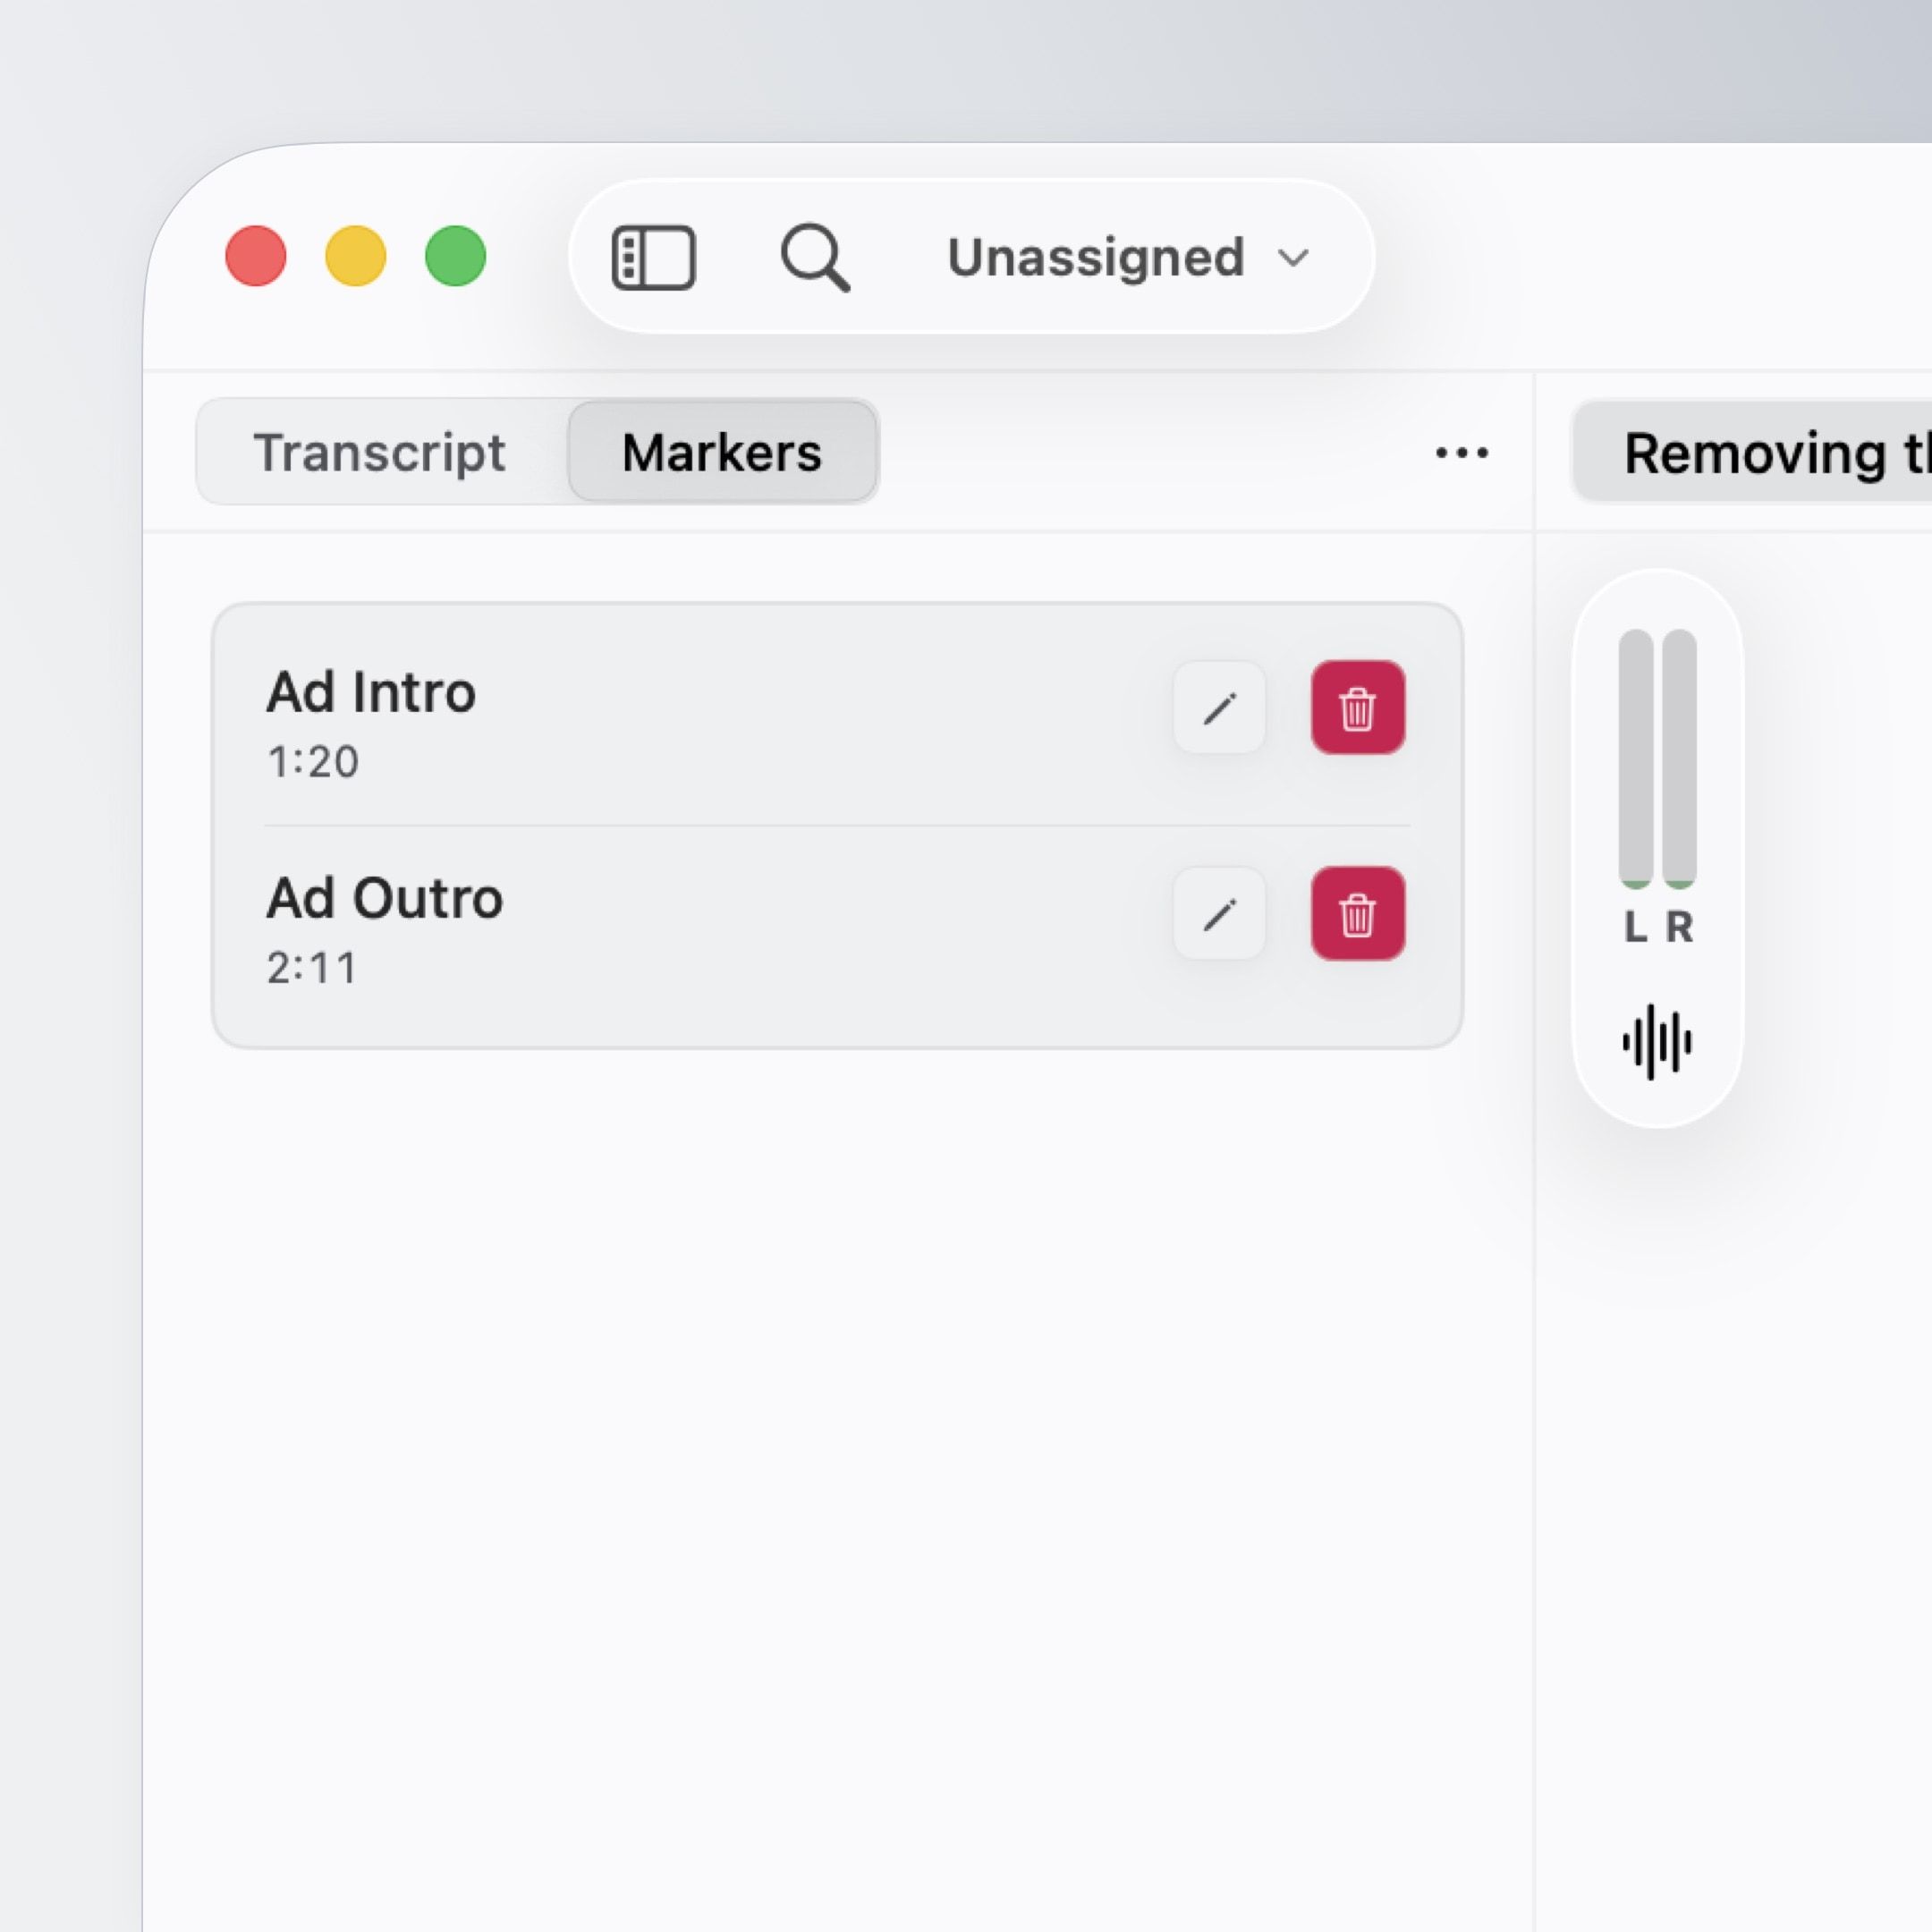
Task: Edit the Ad Outro marker
Action: point(1219,914)
